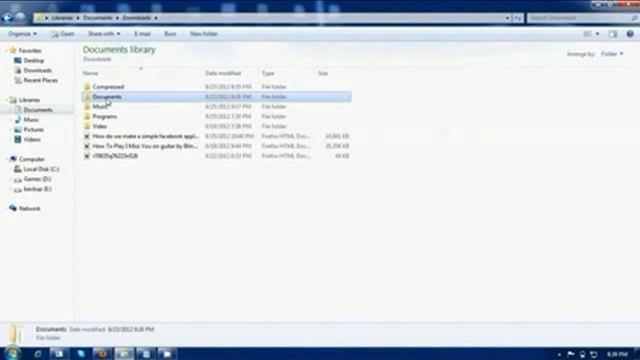The height and width of the screenshot is (360, 640).
Task: Click the Change your view icon
Action: (587, 34)
